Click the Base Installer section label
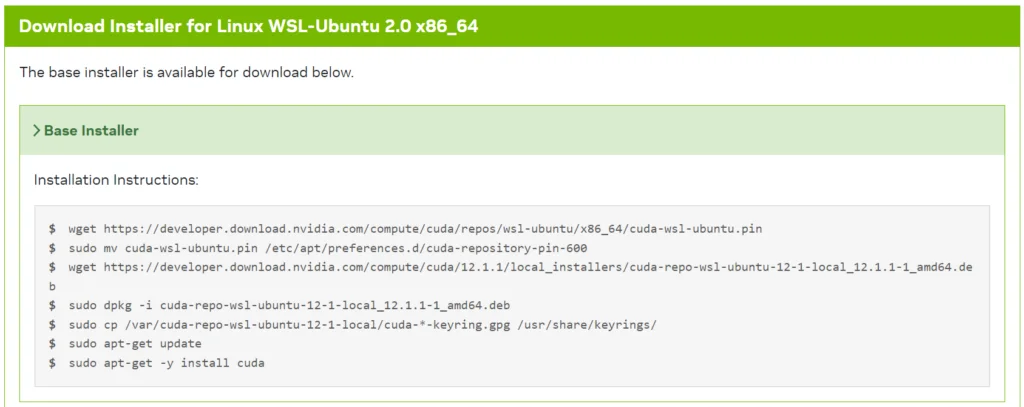The width and height of the screenshot is (1024, 407). pos(91,131)
